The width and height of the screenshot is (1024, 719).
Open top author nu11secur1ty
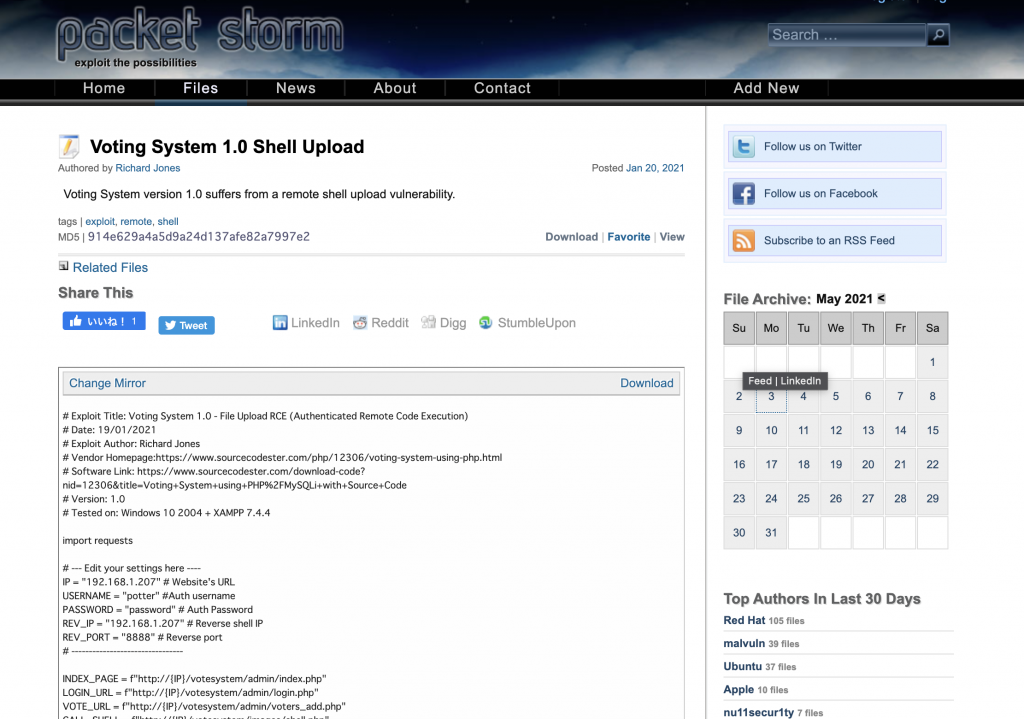758,712
